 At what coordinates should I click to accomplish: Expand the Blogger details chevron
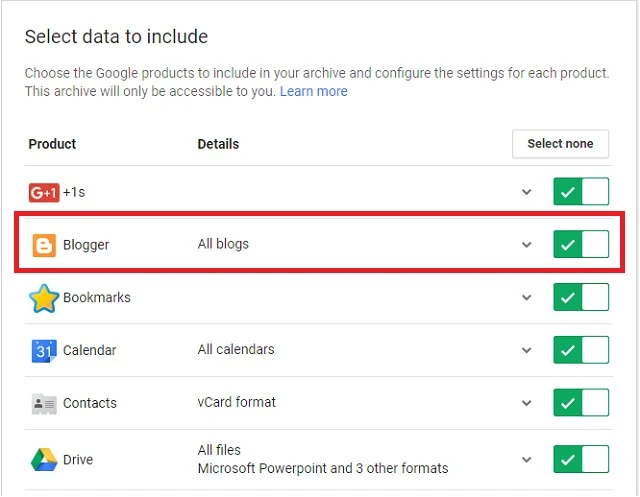point(527,245)
